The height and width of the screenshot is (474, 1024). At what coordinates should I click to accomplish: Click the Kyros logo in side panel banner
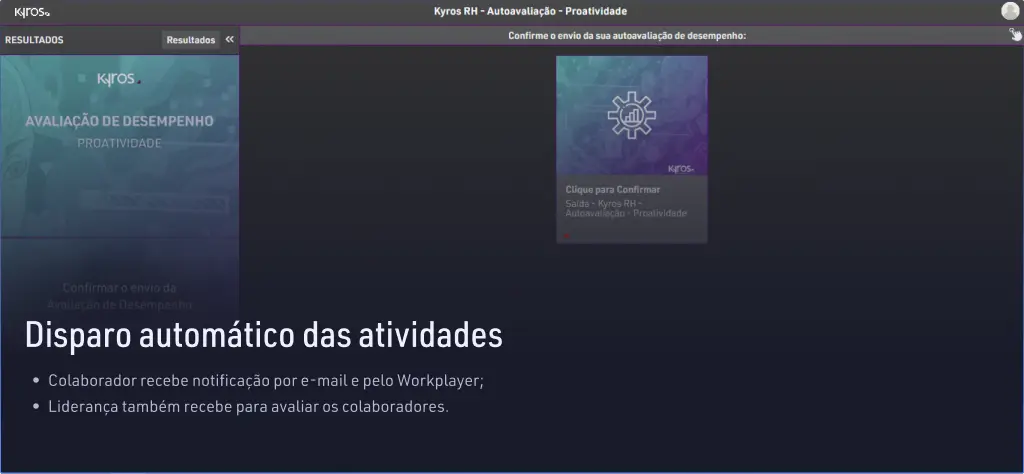click(x=119, y=79)
